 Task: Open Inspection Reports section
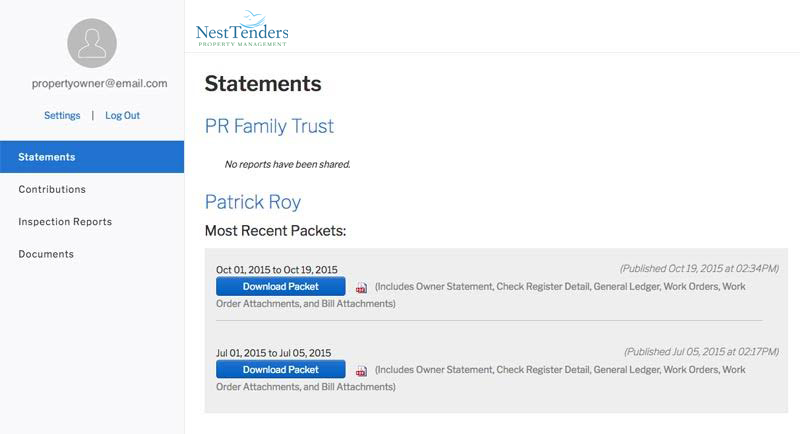[65, 222]
